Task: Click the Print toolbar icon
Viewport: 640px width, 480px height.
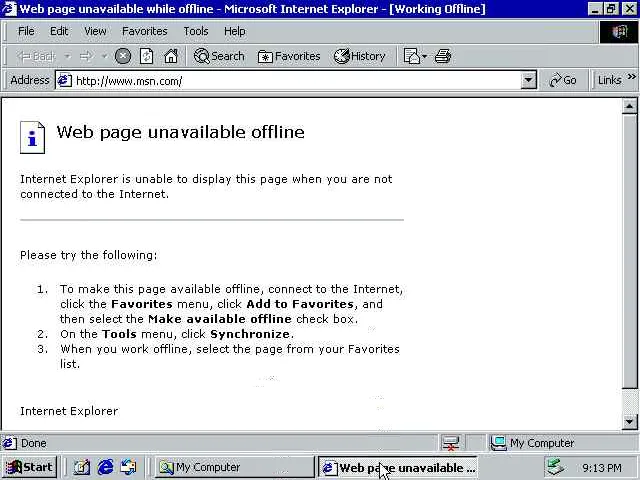Action: pos(443,56)
